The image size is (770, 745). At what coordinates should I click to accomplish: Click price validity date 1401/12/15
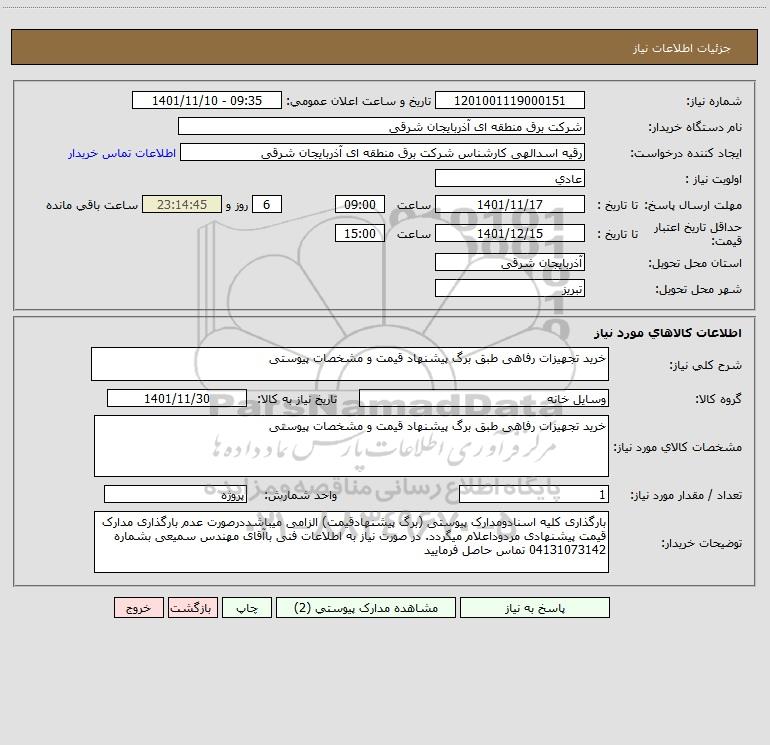510,233
